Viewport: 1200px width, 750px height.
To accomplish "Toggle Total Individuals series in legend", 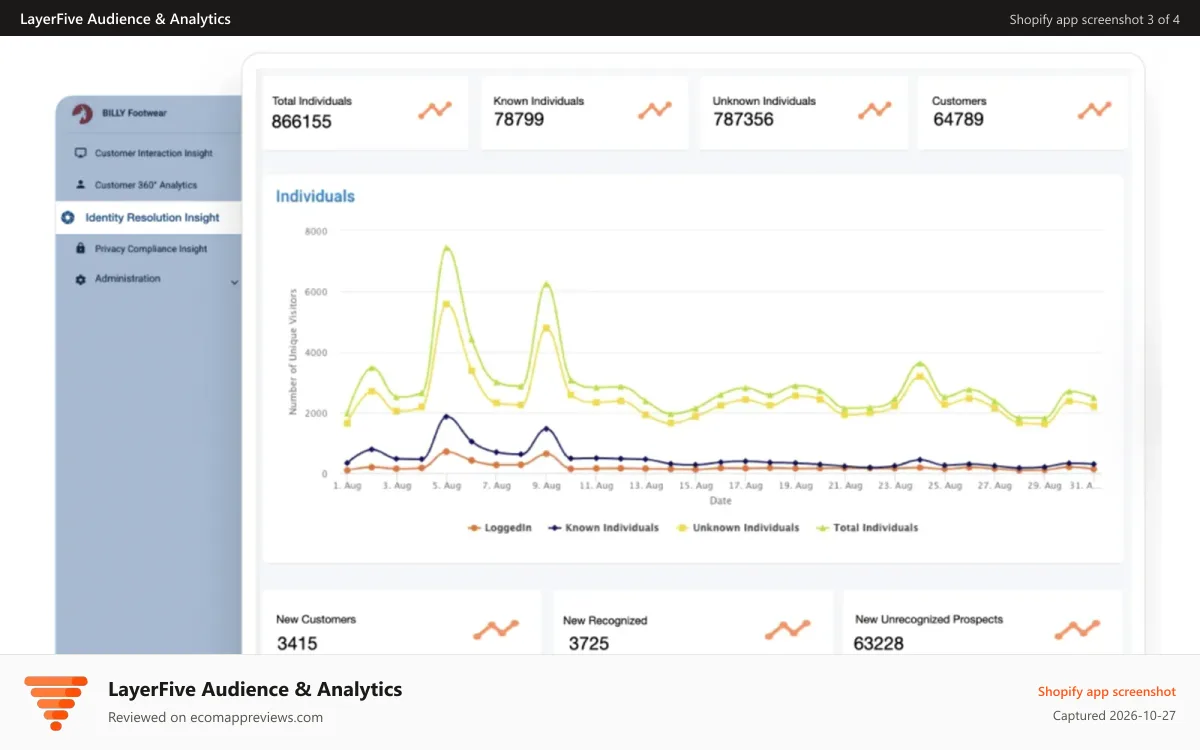I will tap(867, 527).
